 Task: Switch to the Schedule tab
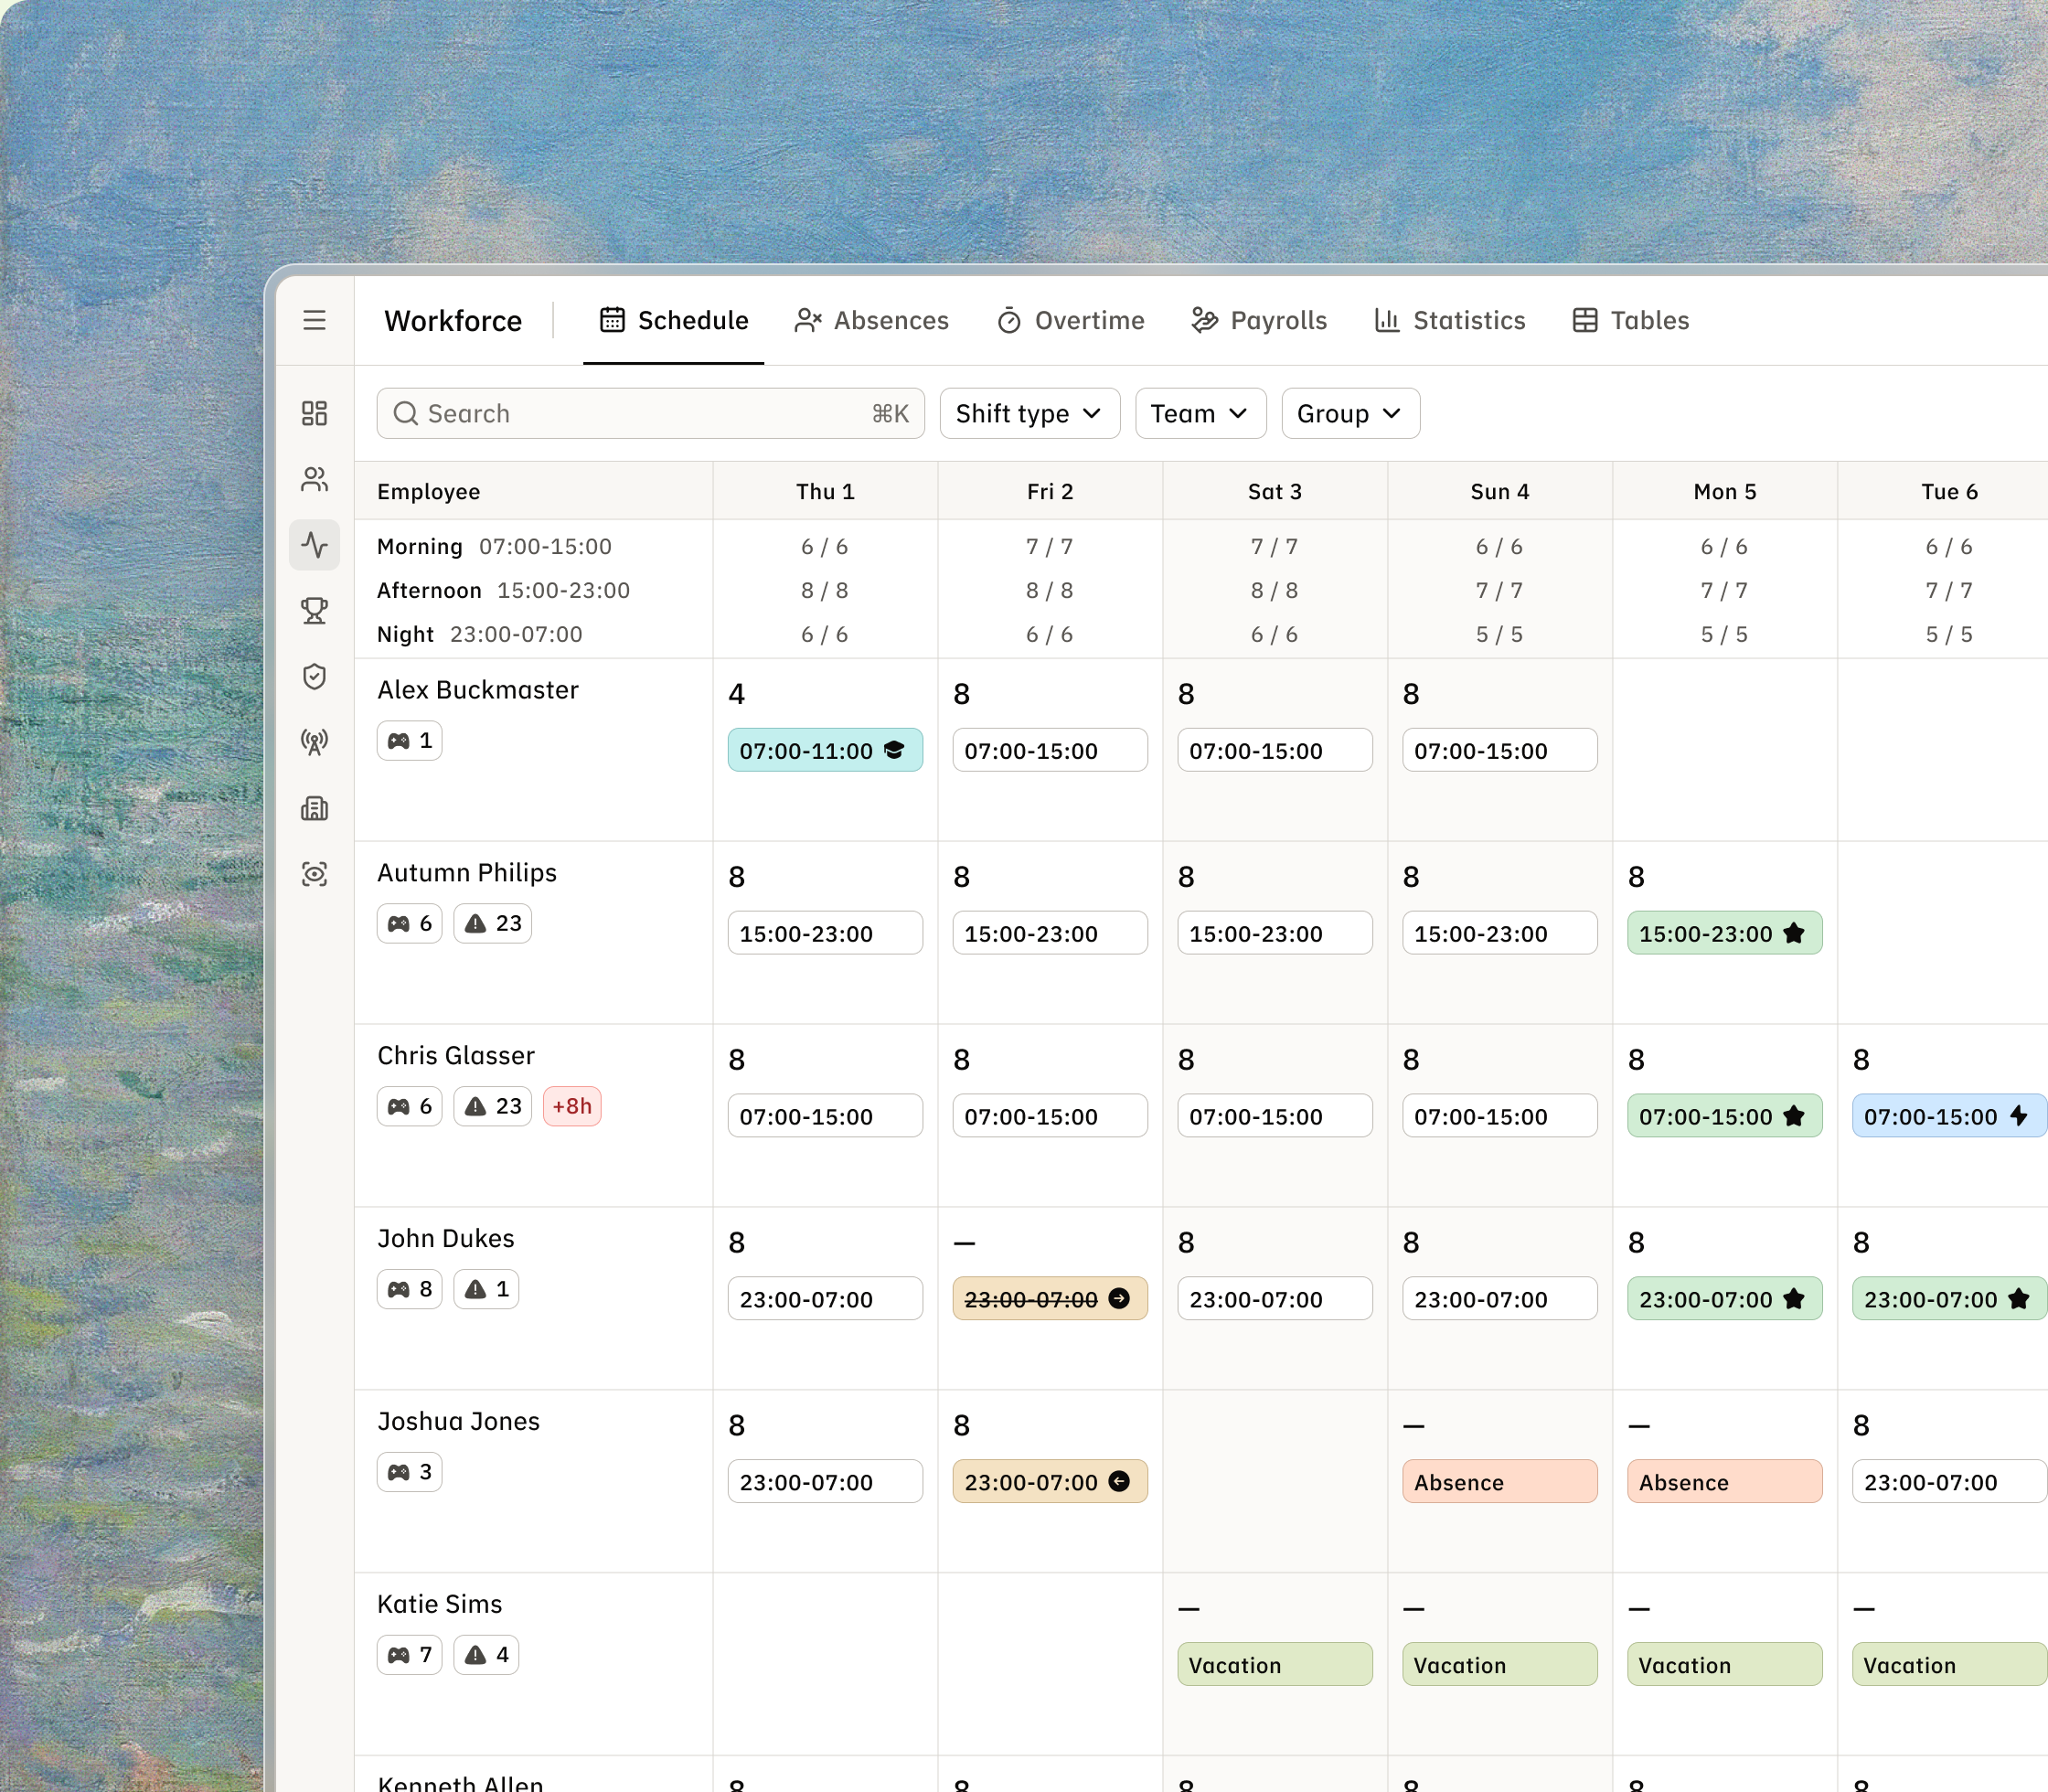click(674, 320)
